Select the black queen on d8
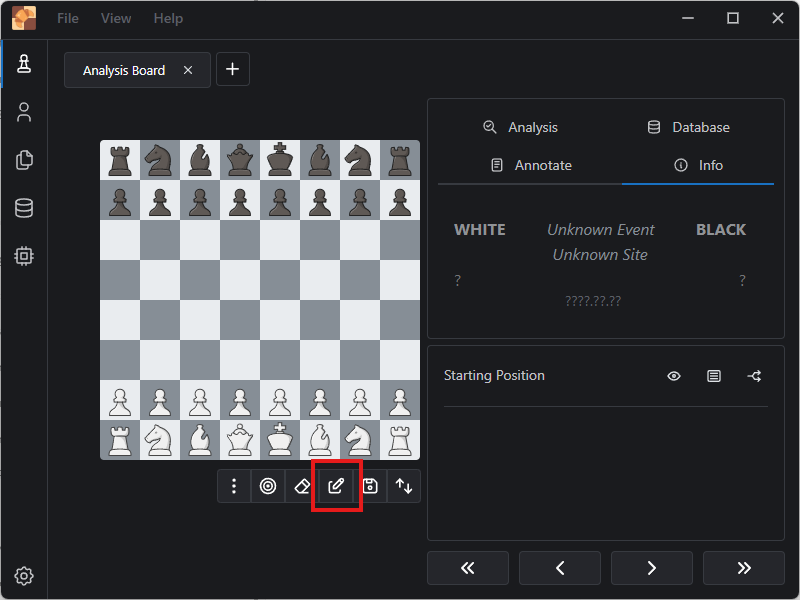This screenshot has width=800, height=600. [240, 160]
